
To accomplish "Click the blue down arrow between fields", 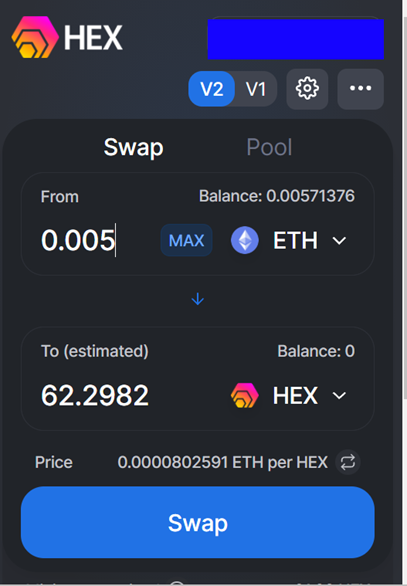I will click(198, 299).
